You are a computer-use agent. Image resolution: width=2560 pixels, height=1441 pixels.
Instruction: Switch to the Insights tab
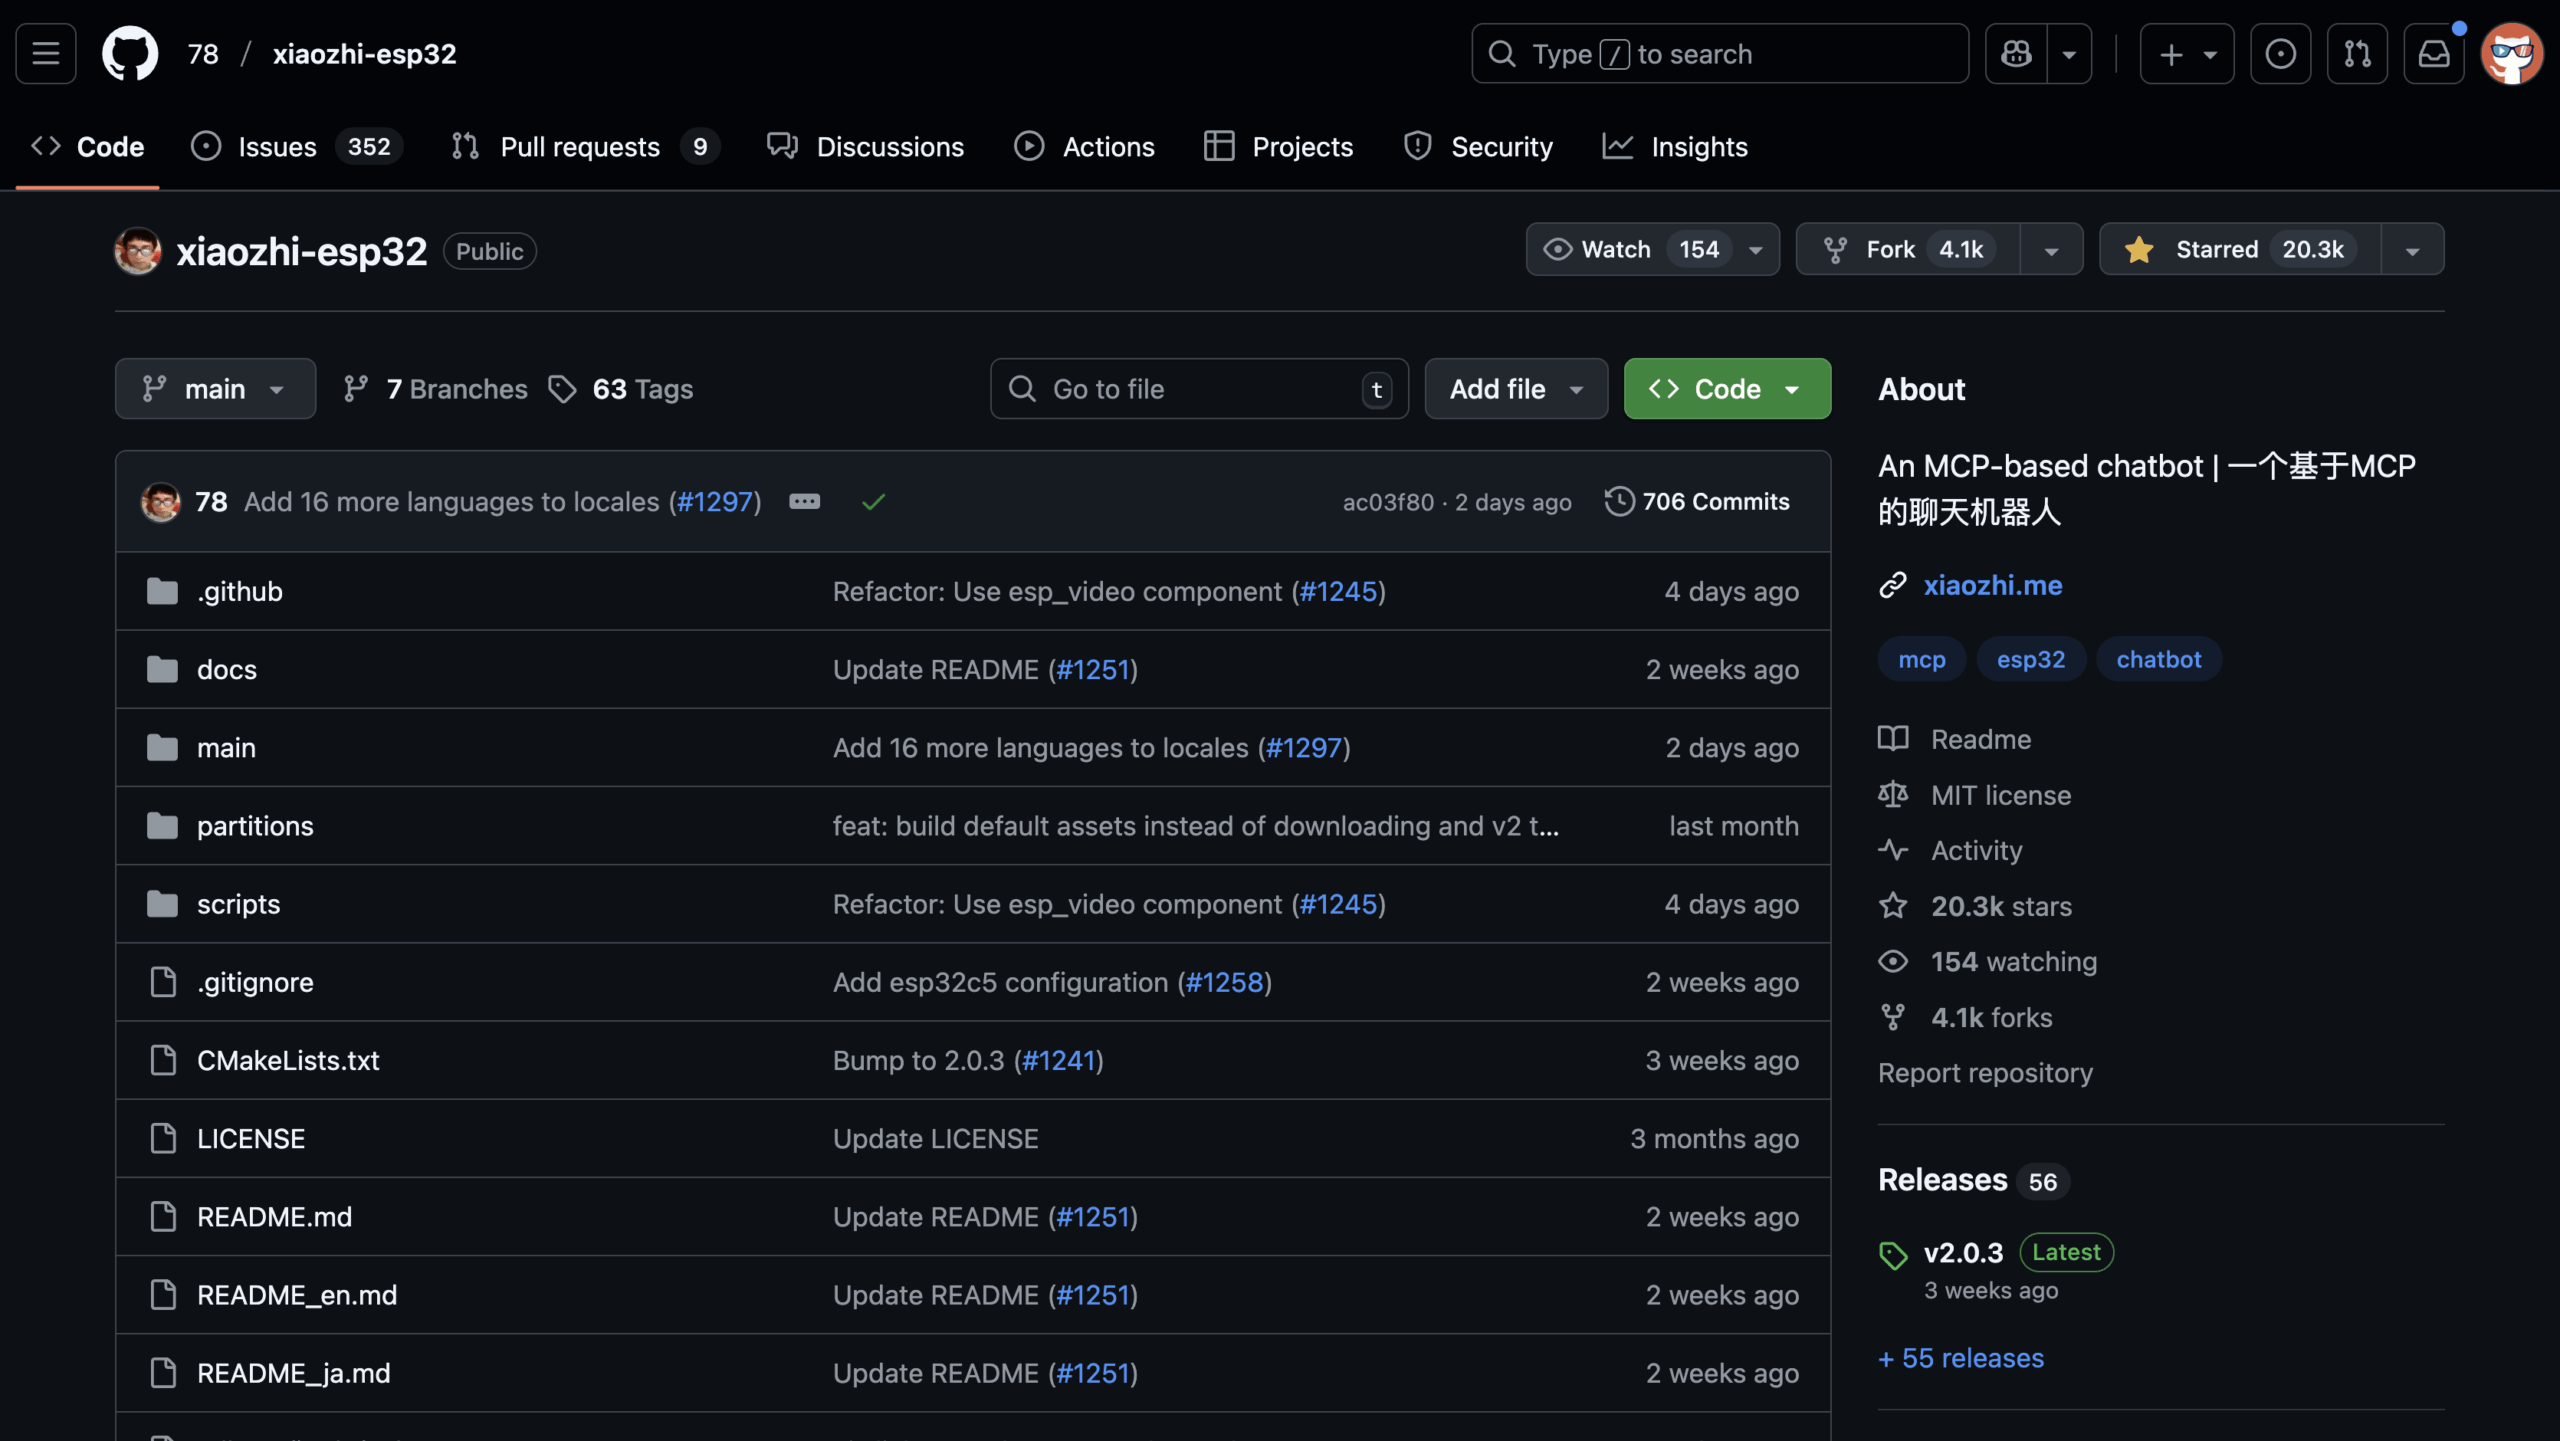coord(1697,147)
